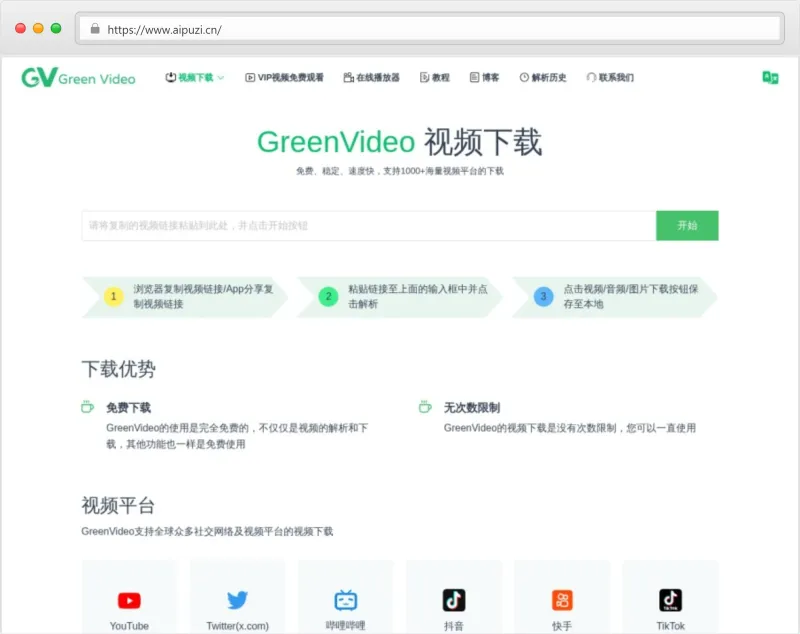Select the Twitter(x.com) platform card
Image resolution: width=800 pixels, height=634 pixels.
pyautogui.click(x=238, y=597)
